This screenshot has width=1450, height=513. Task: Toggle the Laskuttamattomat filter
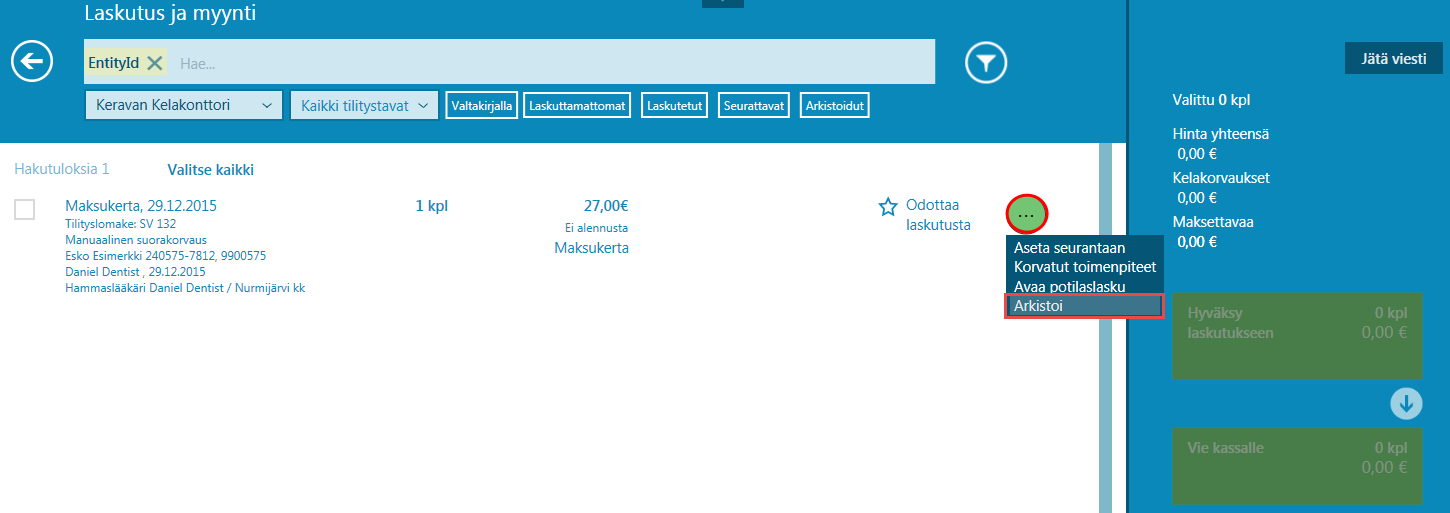pos(577,105)
